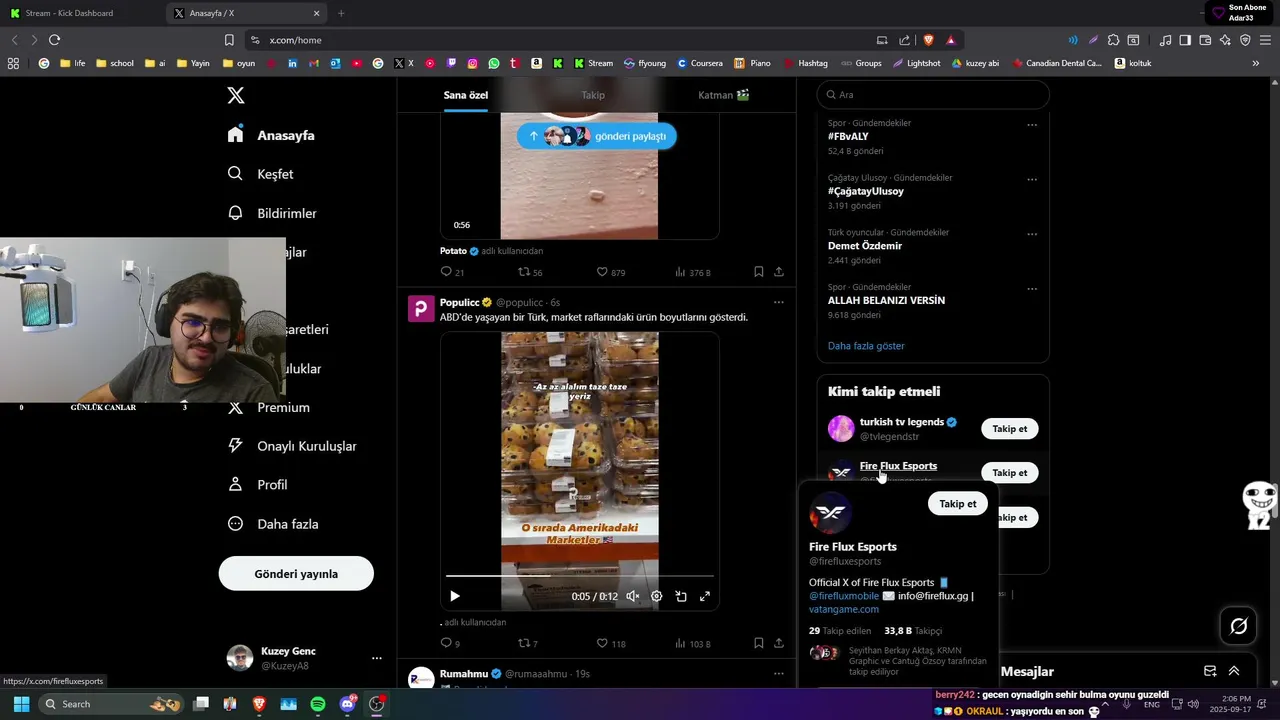Screen dimensions: 1280x720
Task: Share the Potato post
Action: point(779,272)
